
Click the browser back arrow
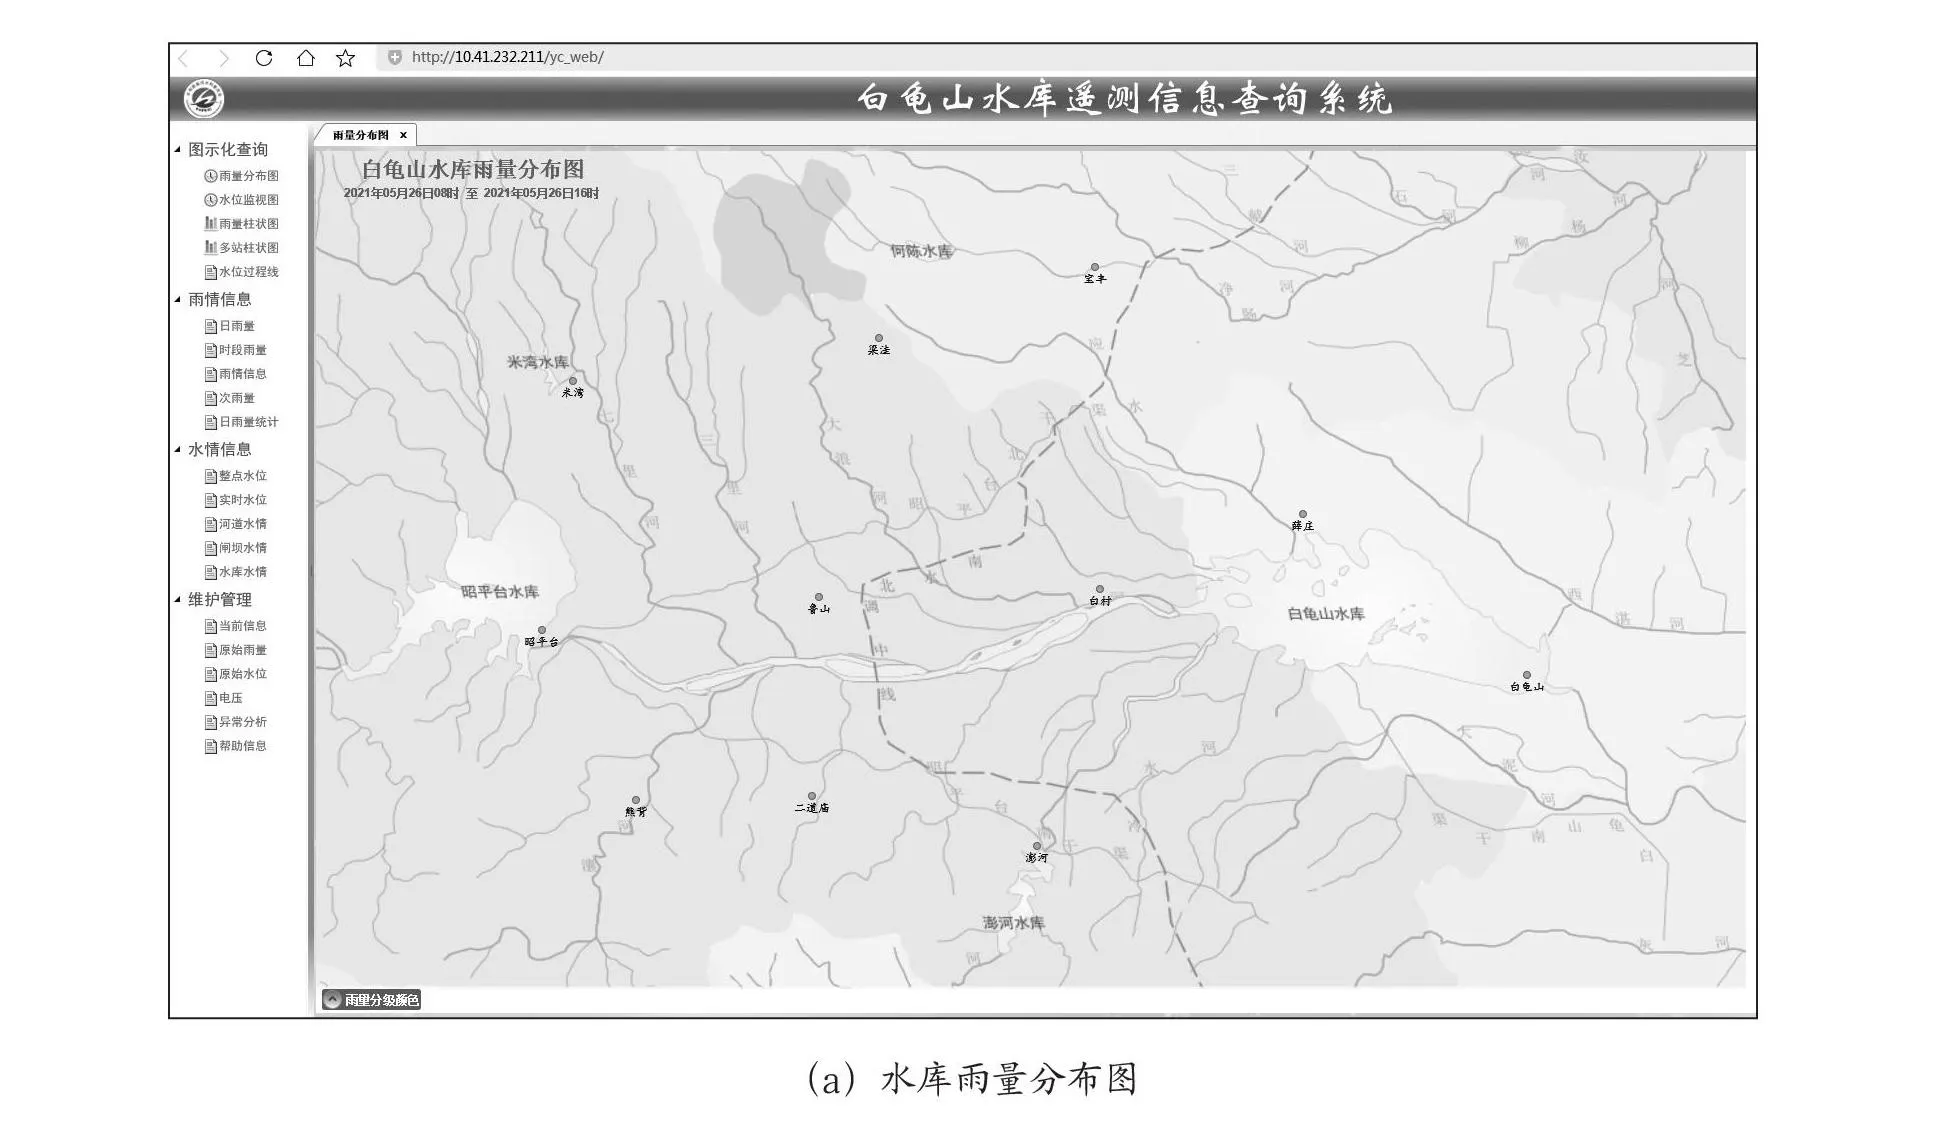[184, 58]
